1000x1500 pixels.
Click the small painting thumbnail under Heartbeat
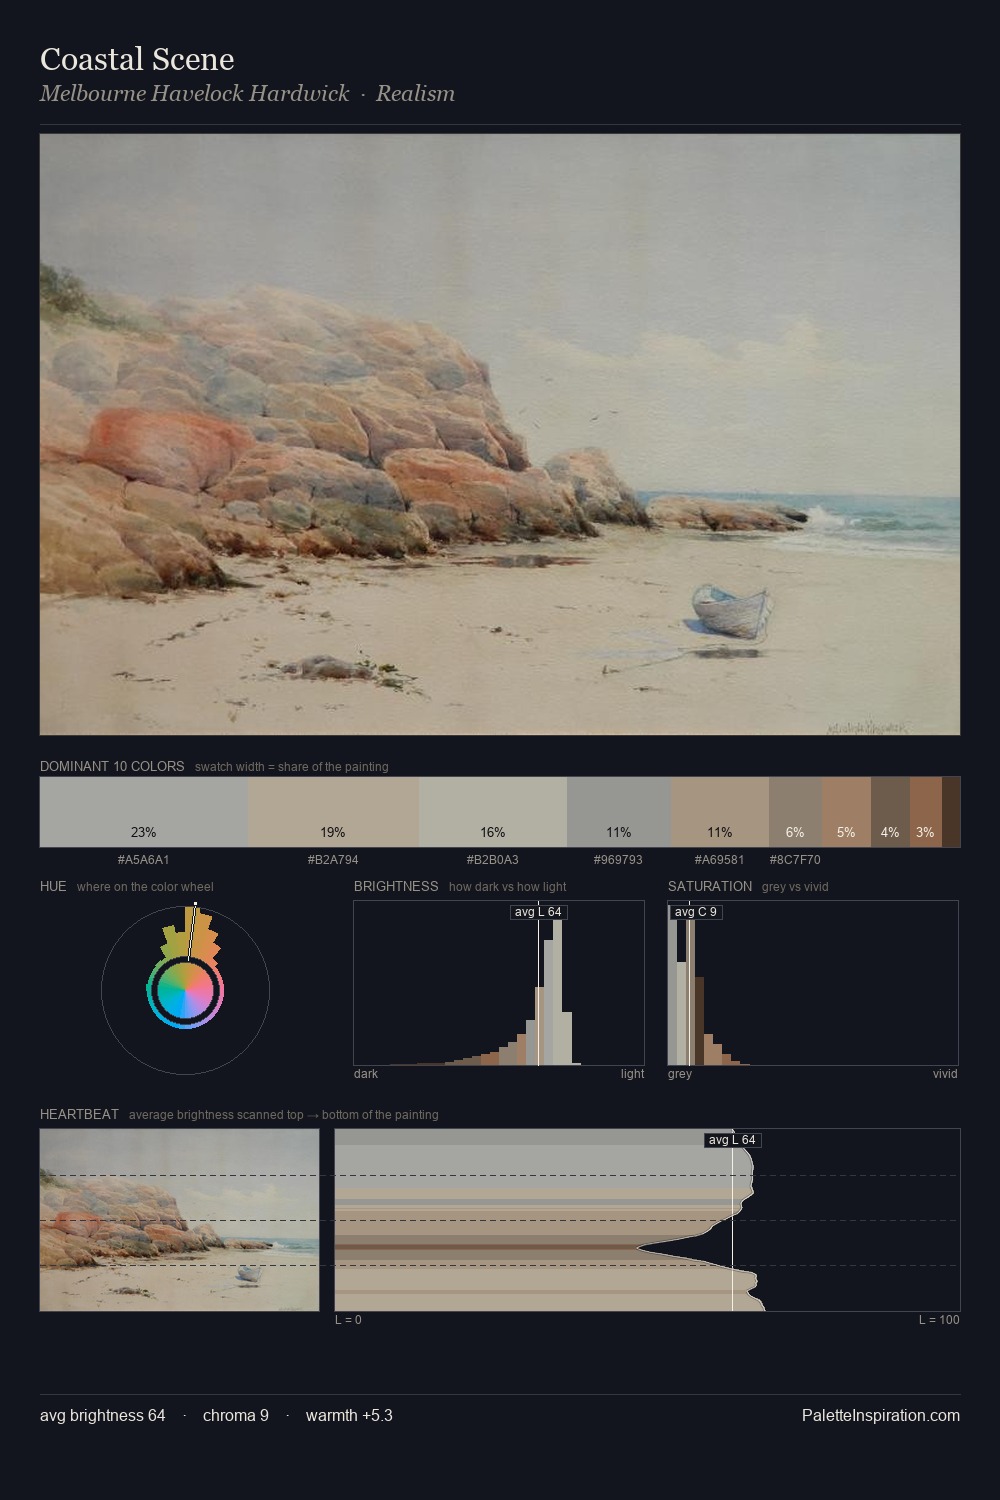pyautogui.click(x=180, y=1220)
